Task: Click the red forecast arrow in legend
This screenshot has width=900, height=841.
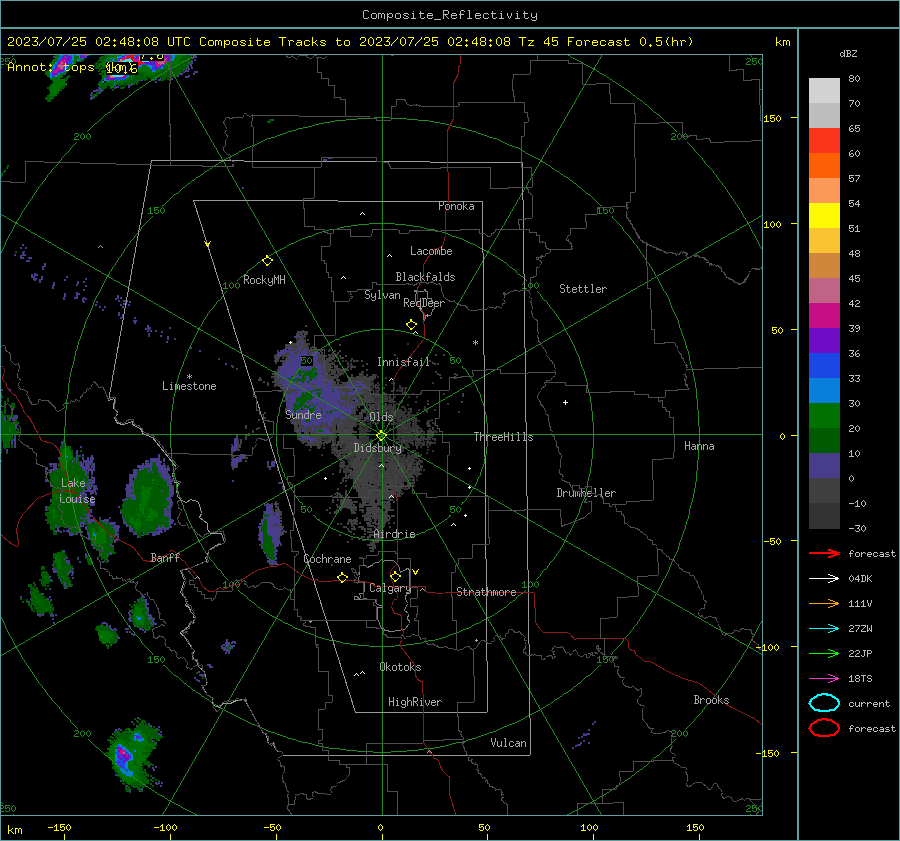Action: (x=824, y=553)
